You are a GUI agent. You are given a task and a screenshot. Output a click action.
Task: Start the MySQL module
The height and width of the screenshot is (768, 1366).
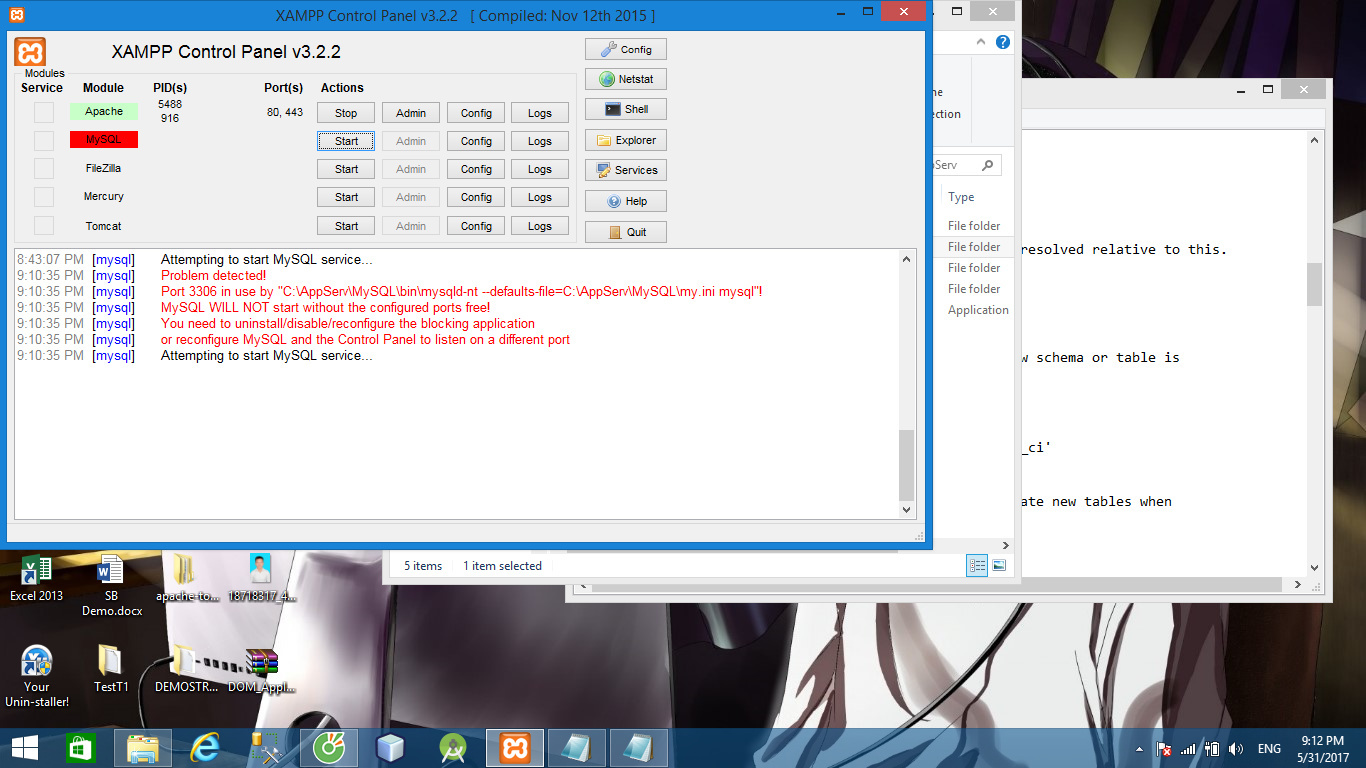[346, 141]
